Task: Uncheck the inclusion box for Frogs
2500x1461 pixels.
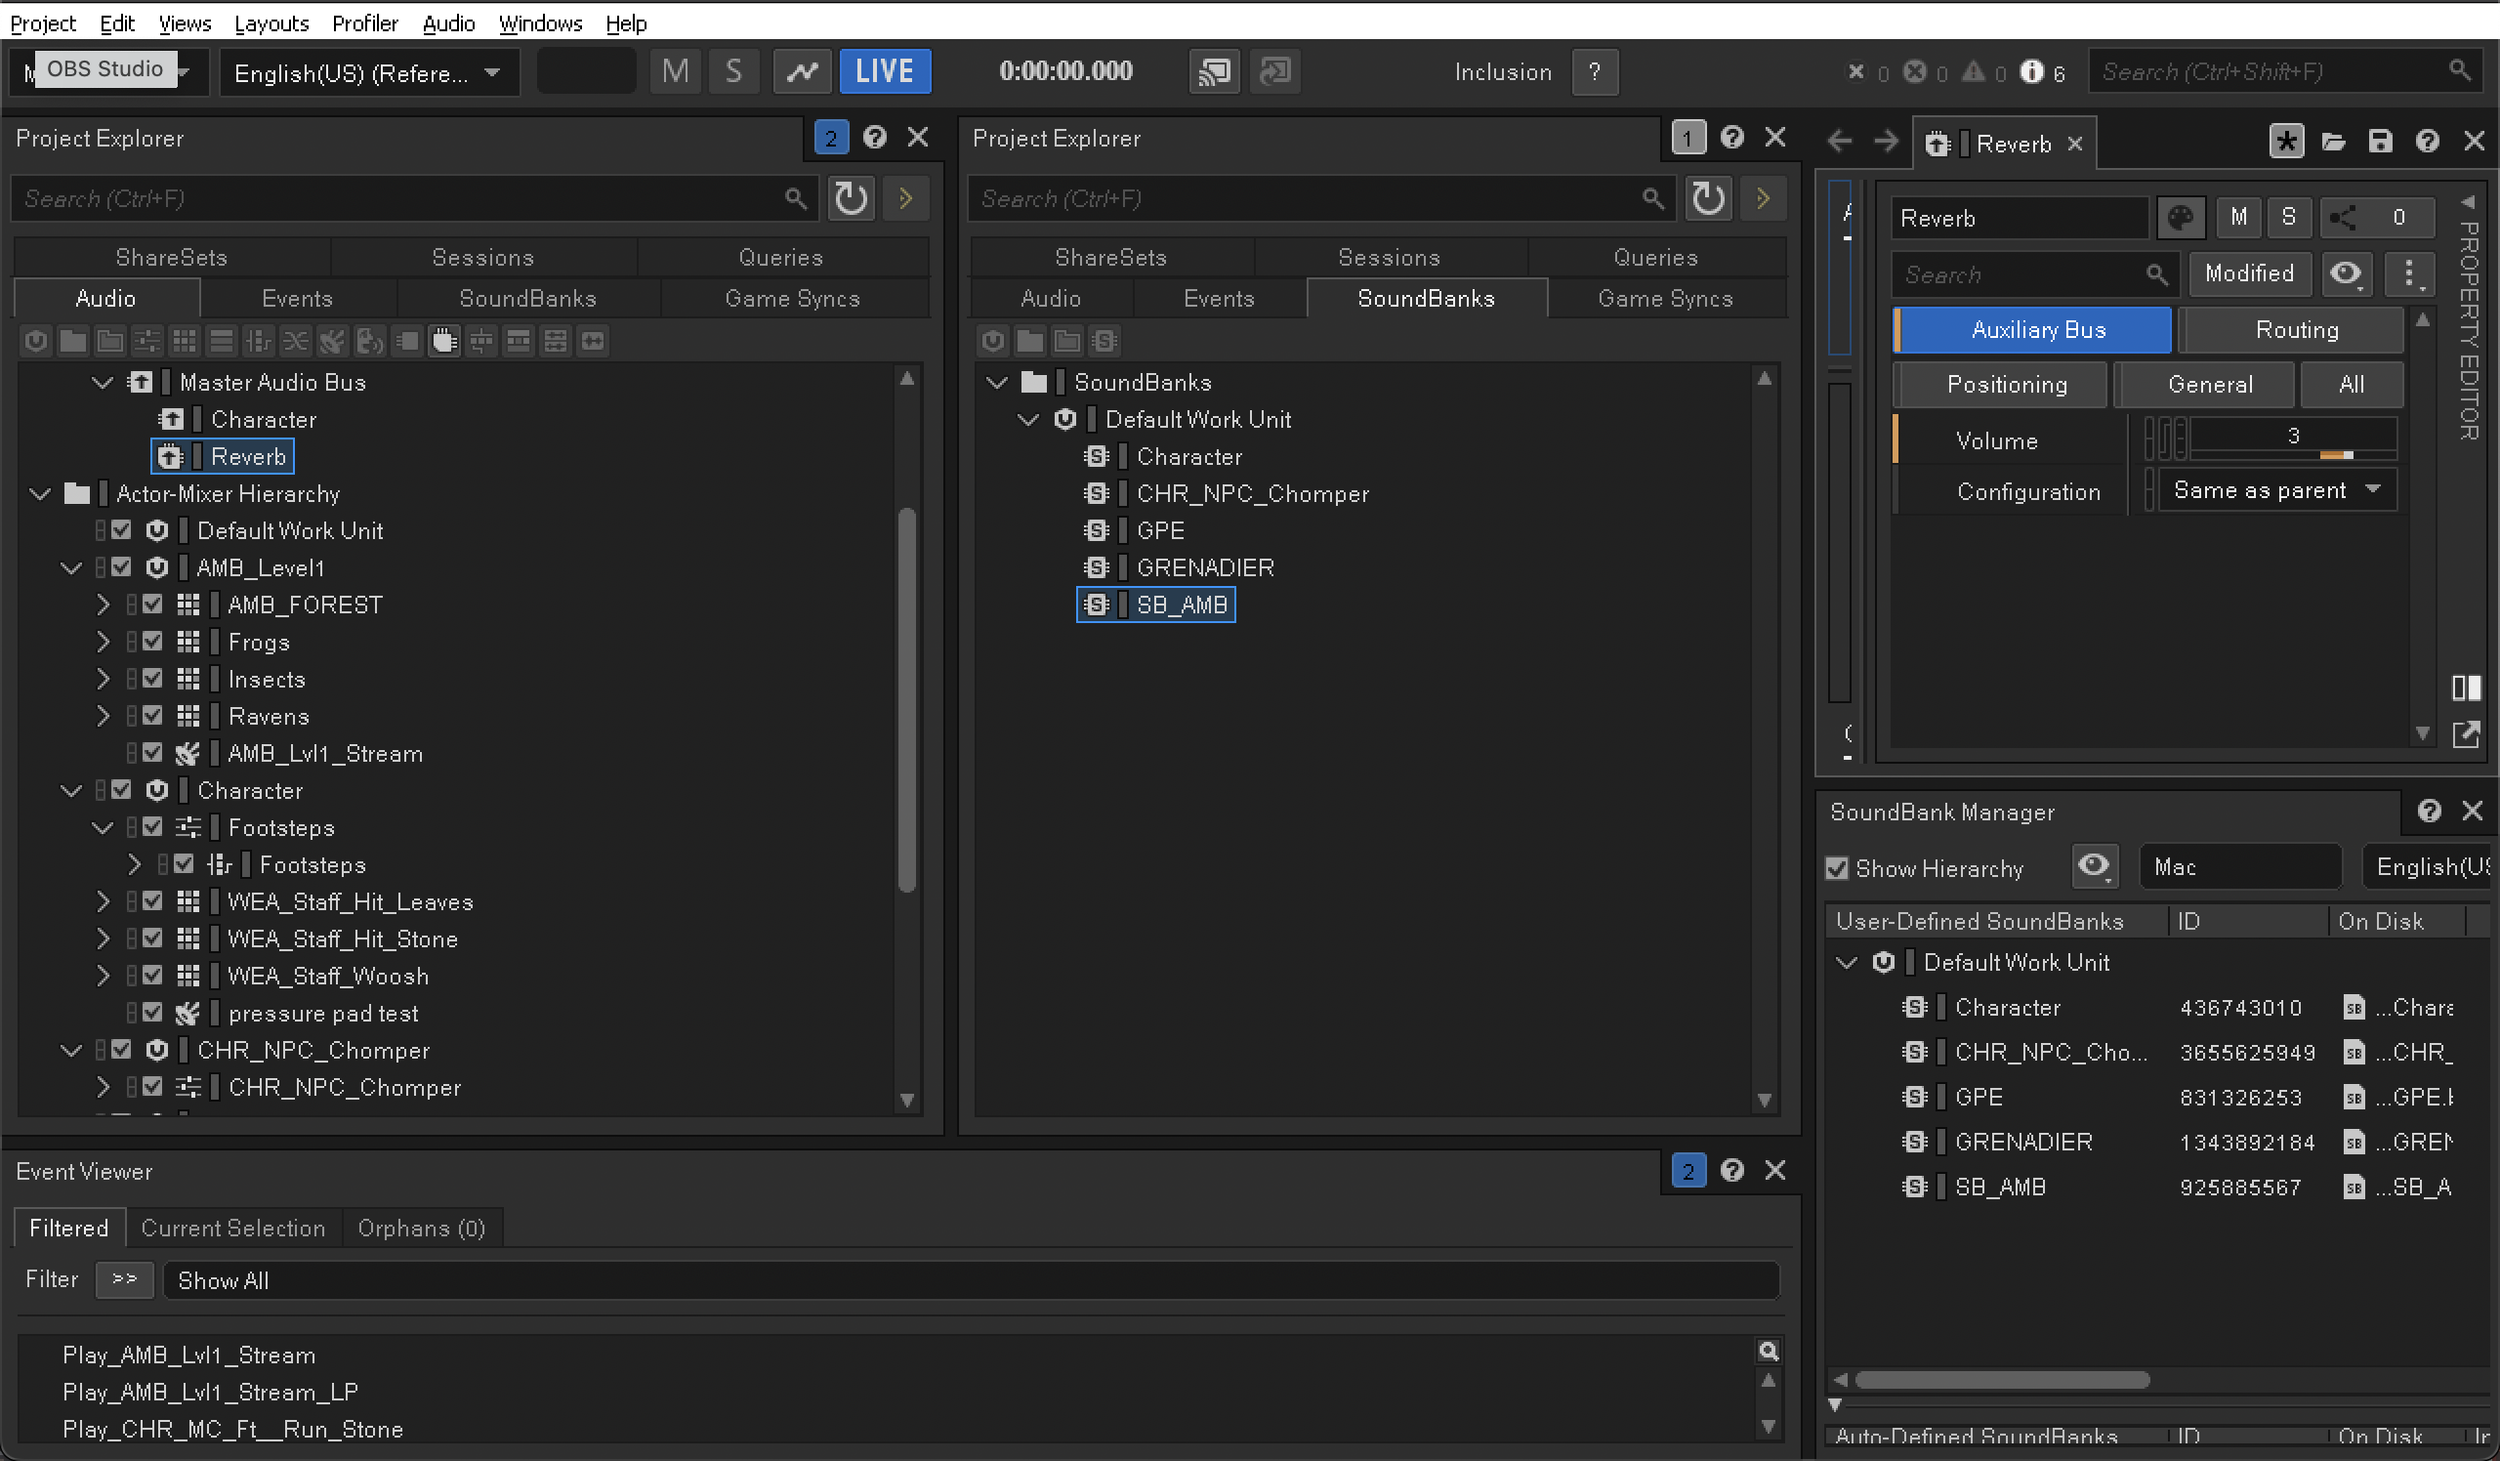Action: pos(152,642)
